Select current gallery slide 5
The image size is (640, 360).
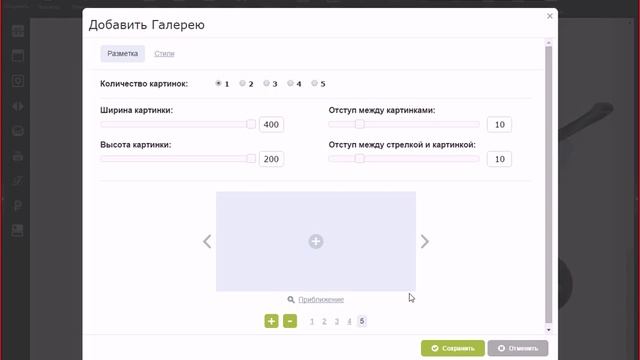pyautogui.click(x=362, y=321)
